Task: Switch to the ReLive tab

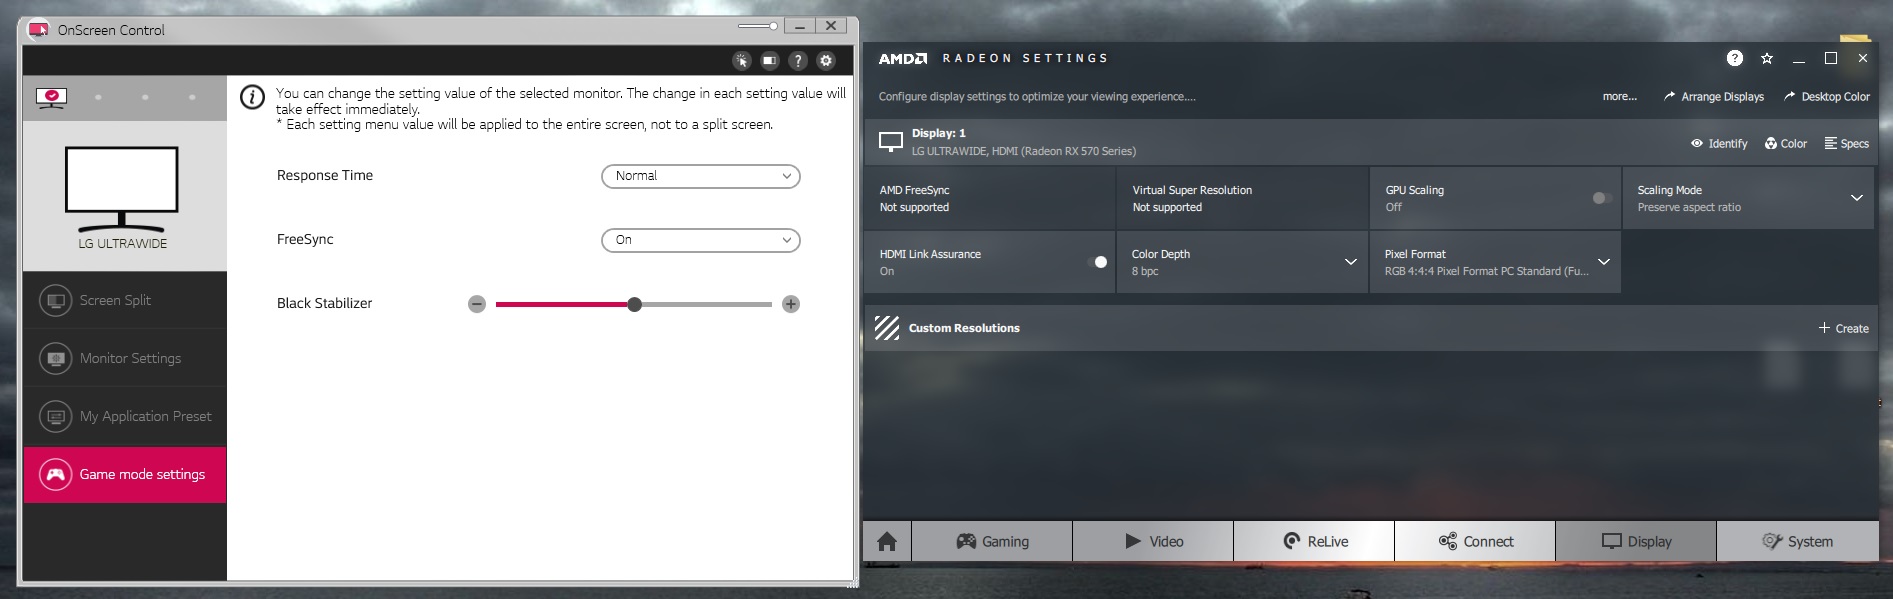Action: point(1314,541)
